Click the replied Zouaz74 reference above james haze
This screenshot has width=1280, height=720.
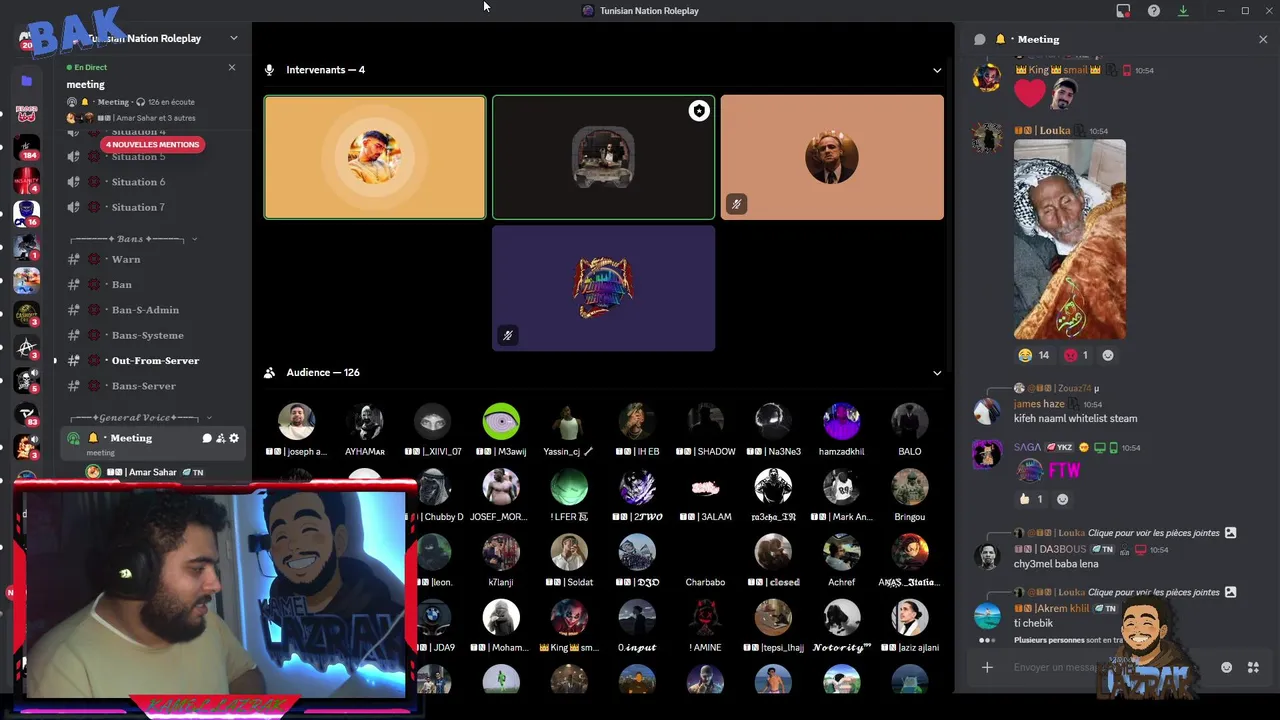(1059, 388)
